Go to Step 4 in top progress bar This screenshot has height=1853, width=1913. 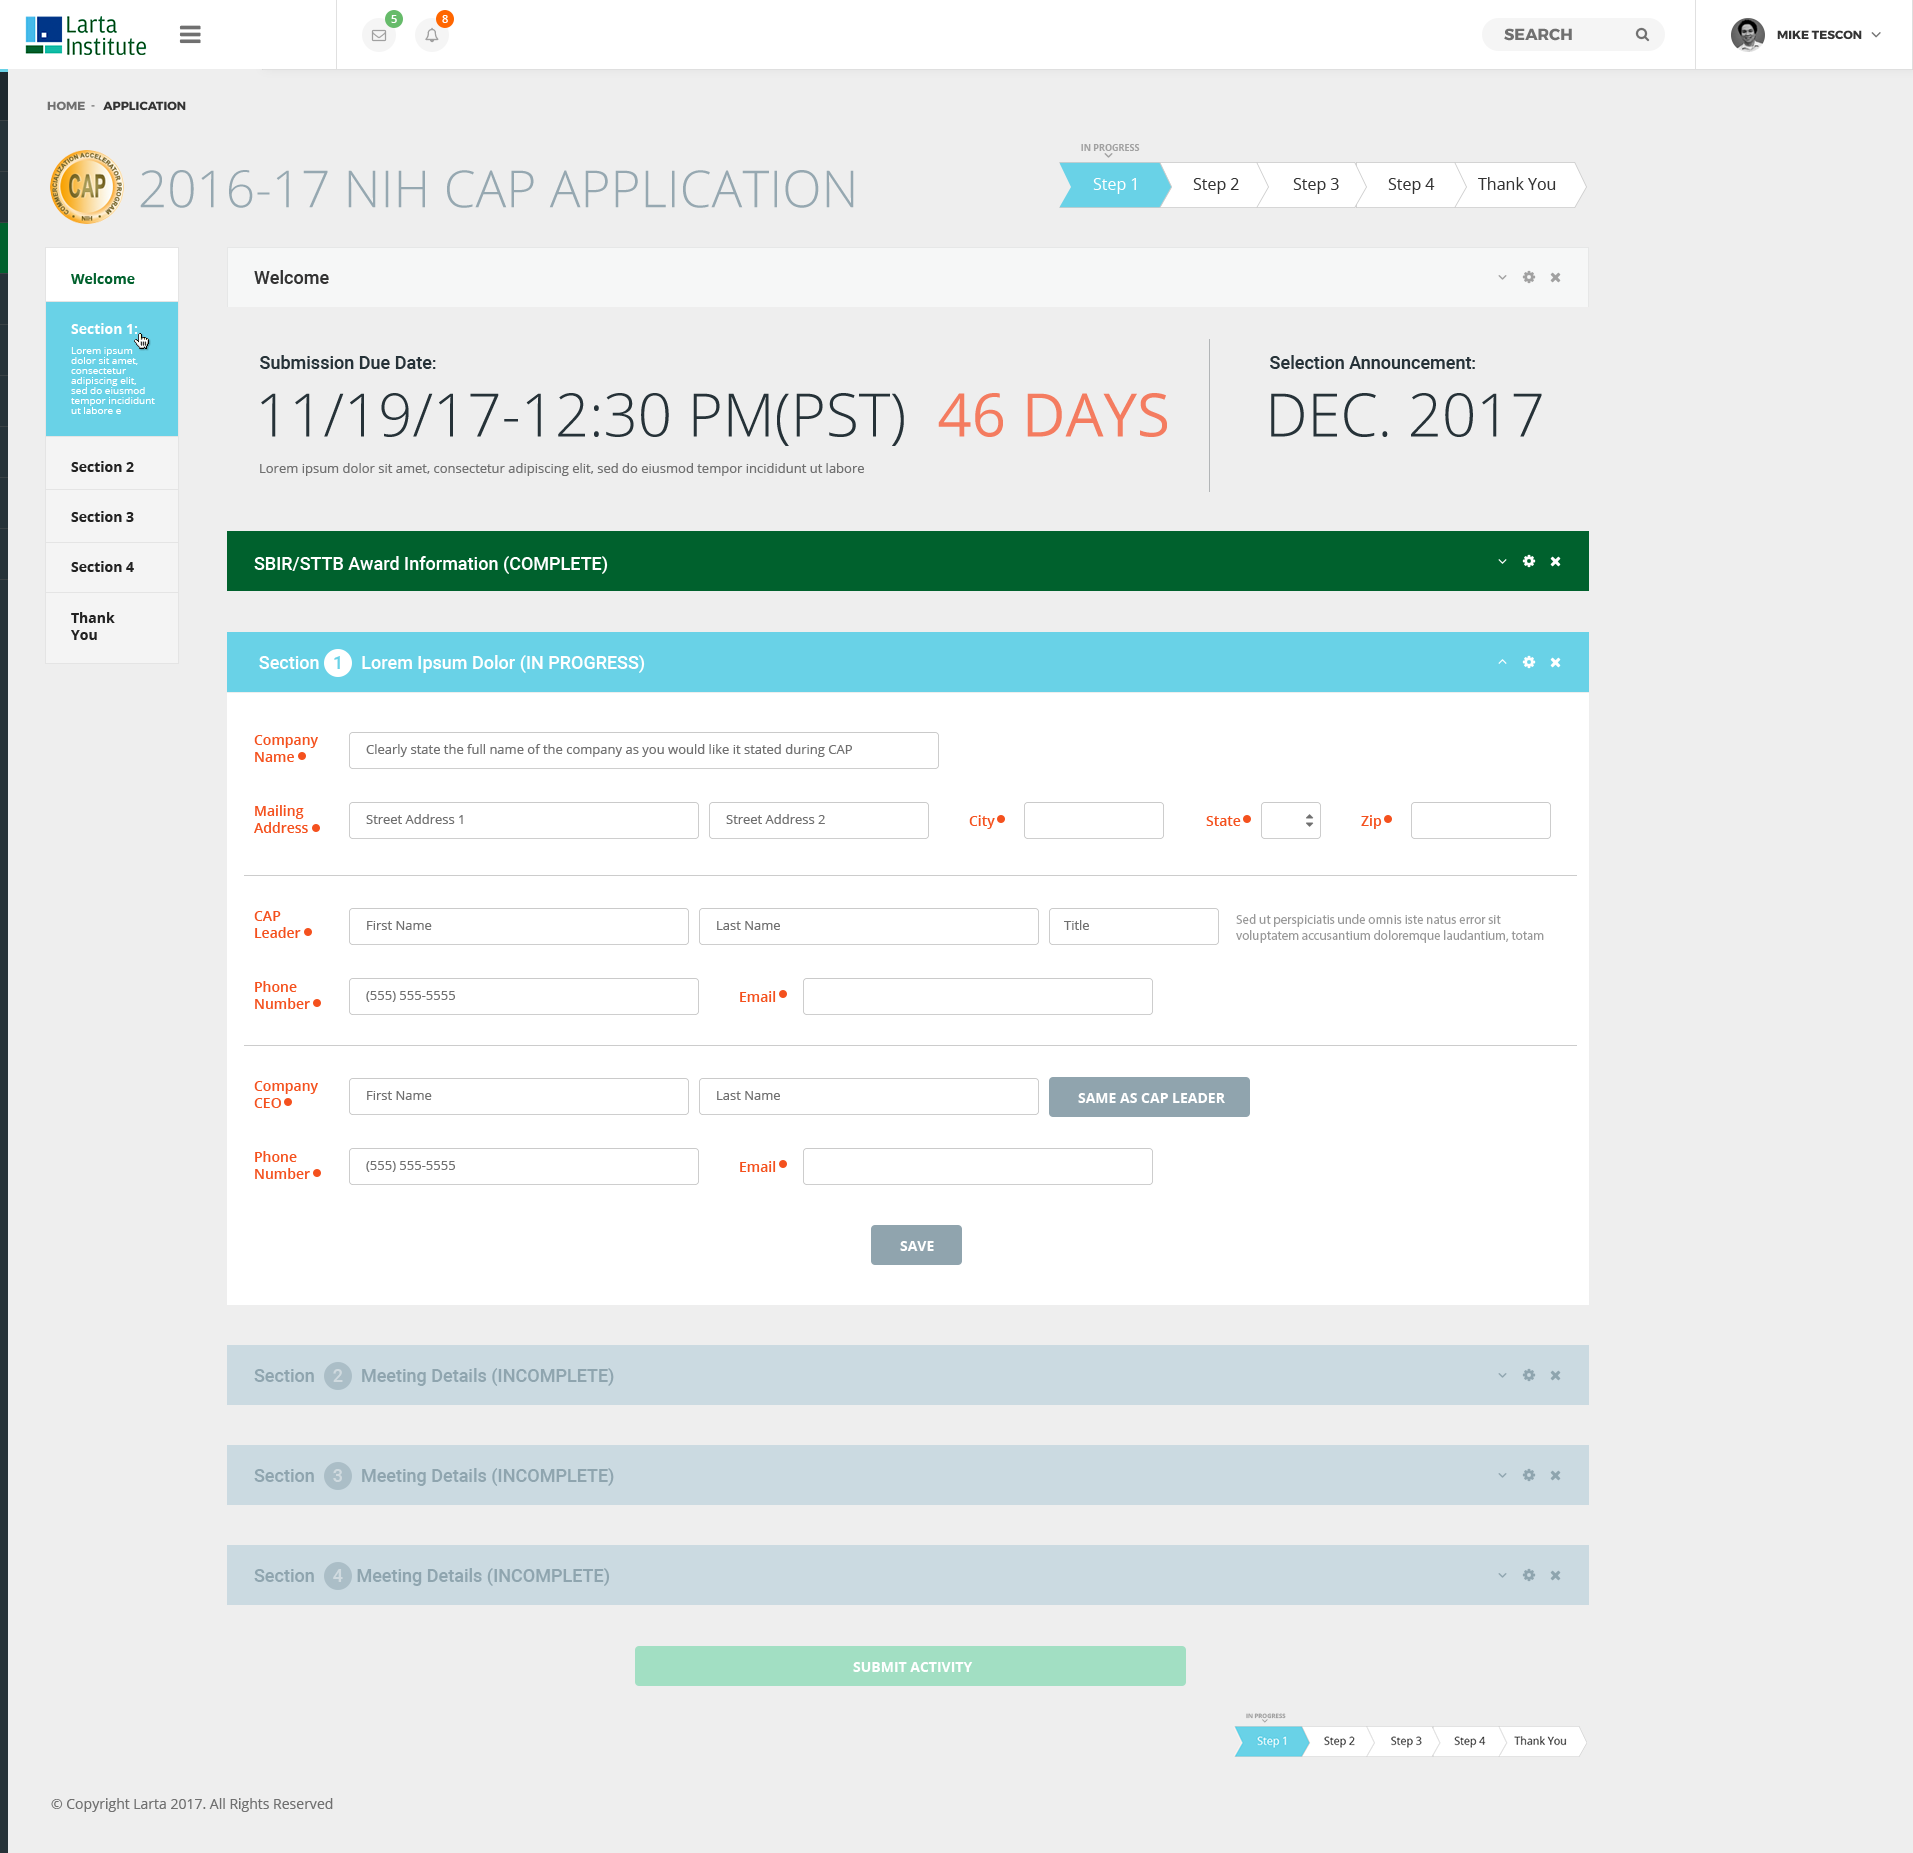[x=1410, y=185]
